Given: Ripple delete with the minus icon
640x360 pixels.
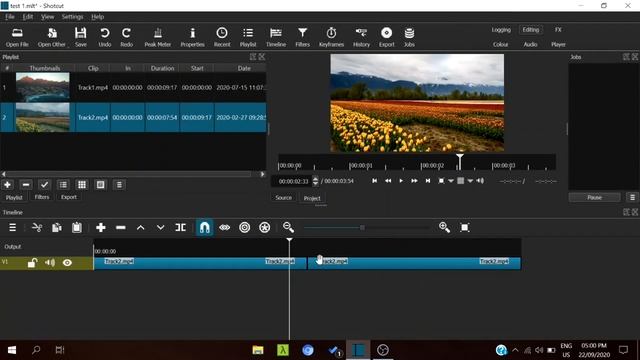Looking at the screenshot, I should [121, 227].
